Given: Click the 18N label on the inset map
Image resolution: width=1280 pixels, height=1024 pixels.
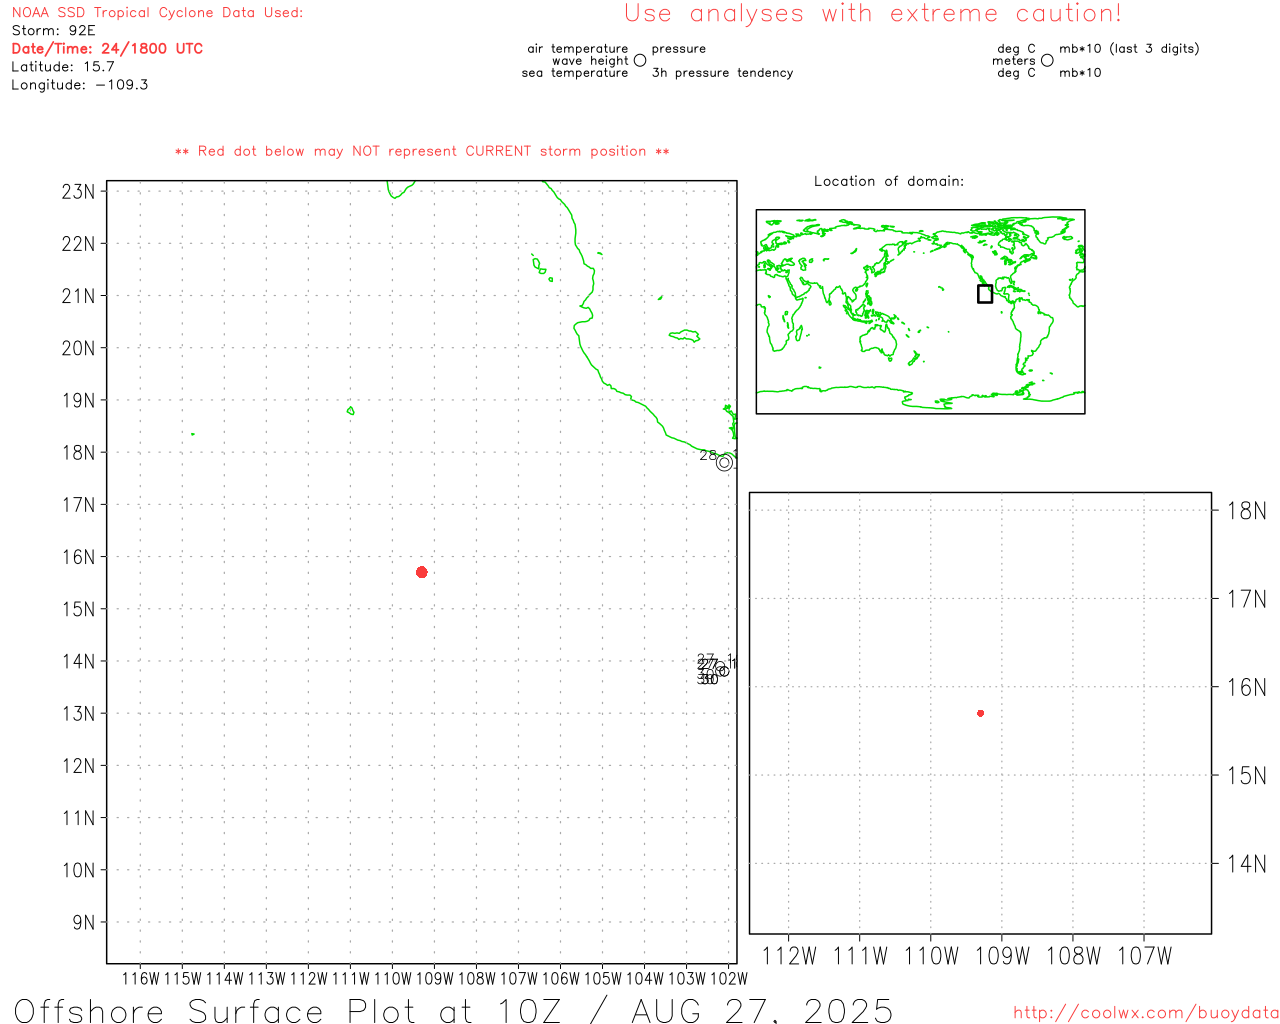Looking at the screenshot, I should click(1246, 511).
